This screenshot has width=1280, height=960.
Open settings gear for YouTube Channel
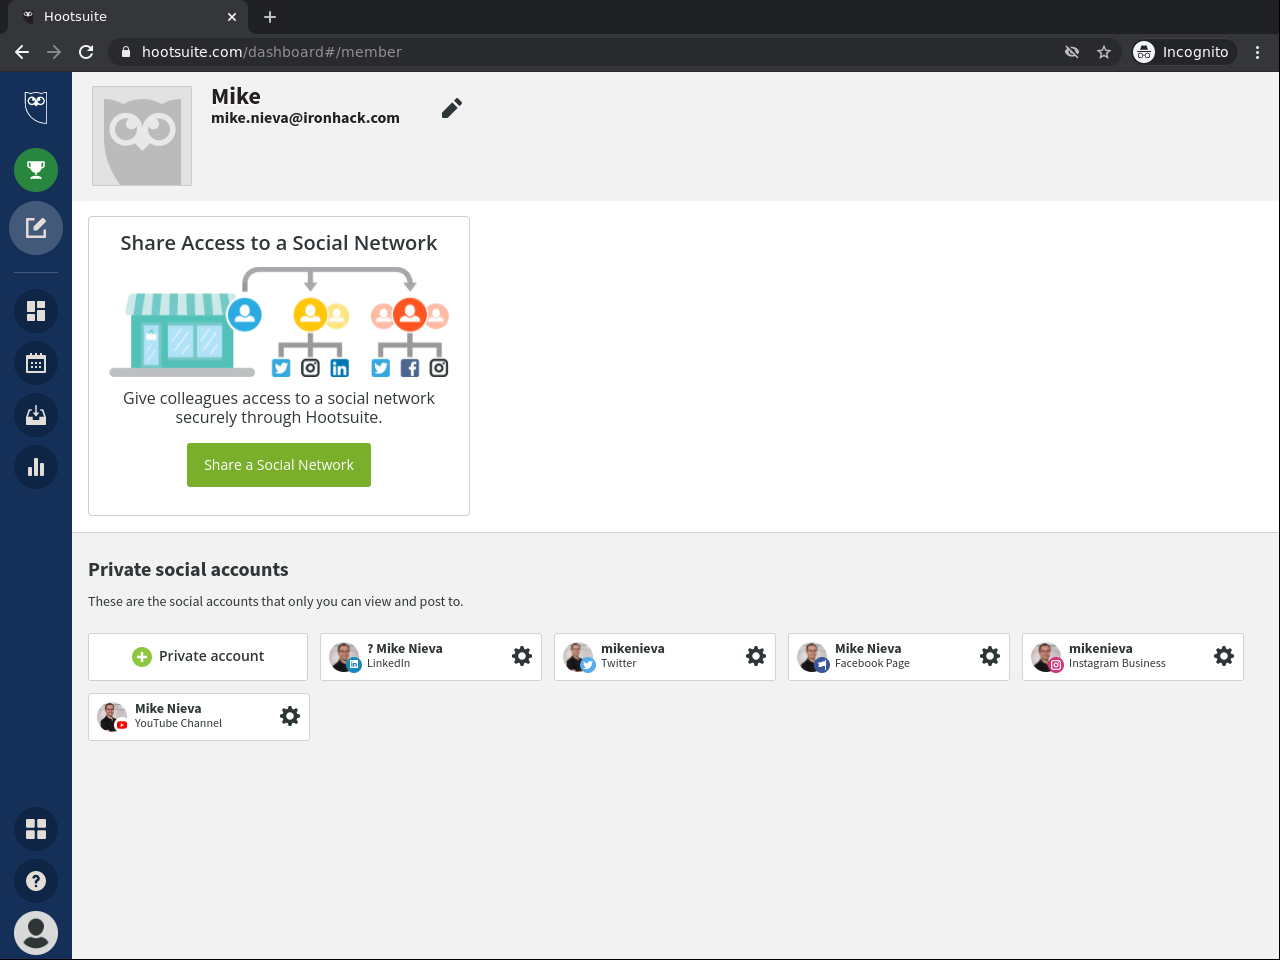click(290, 716)
